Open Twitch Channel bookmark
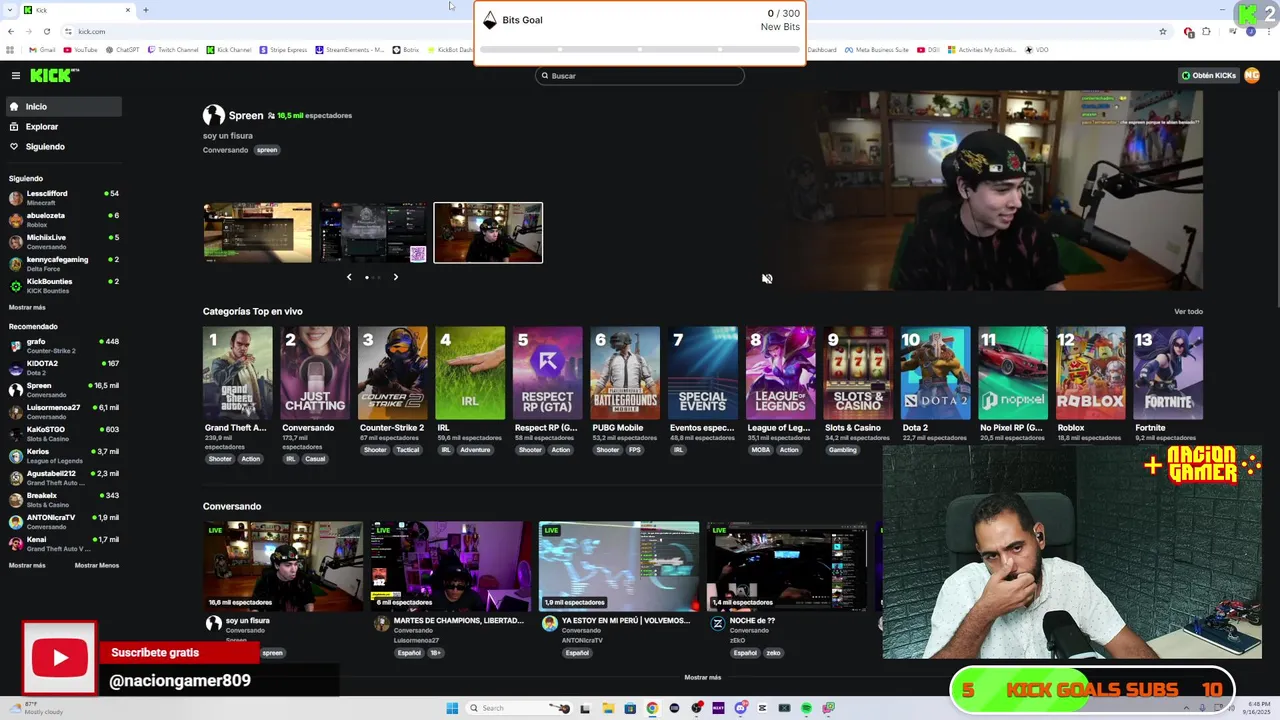The height and width of the screenshot is (720, 1280). coord(173,49)
